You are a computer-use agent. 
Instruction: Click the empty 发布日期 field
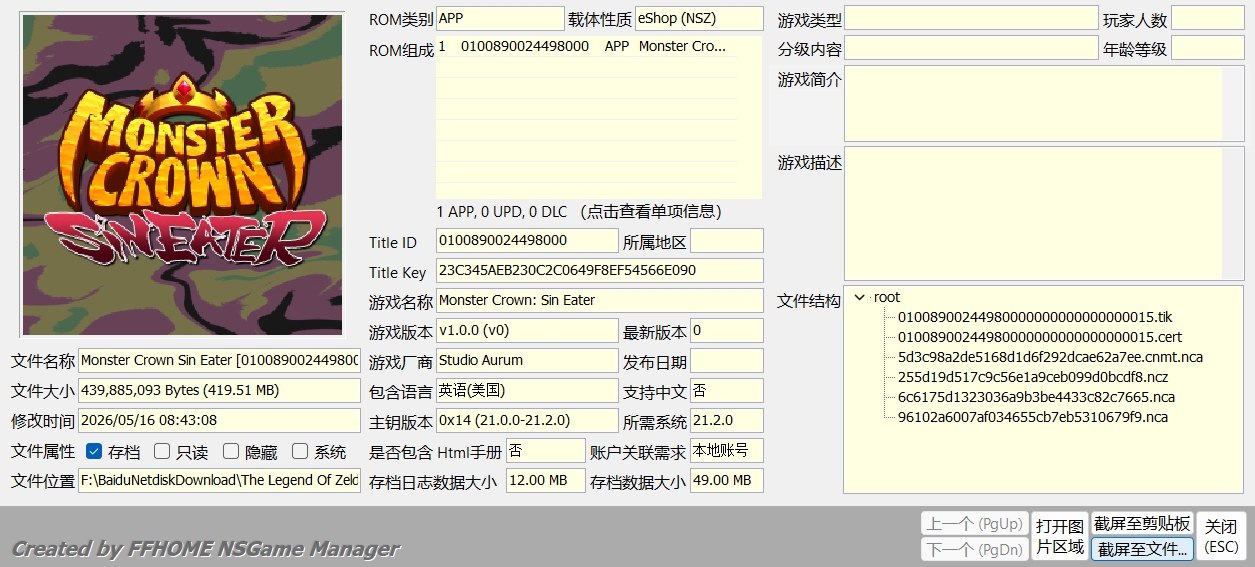(727, 361)
